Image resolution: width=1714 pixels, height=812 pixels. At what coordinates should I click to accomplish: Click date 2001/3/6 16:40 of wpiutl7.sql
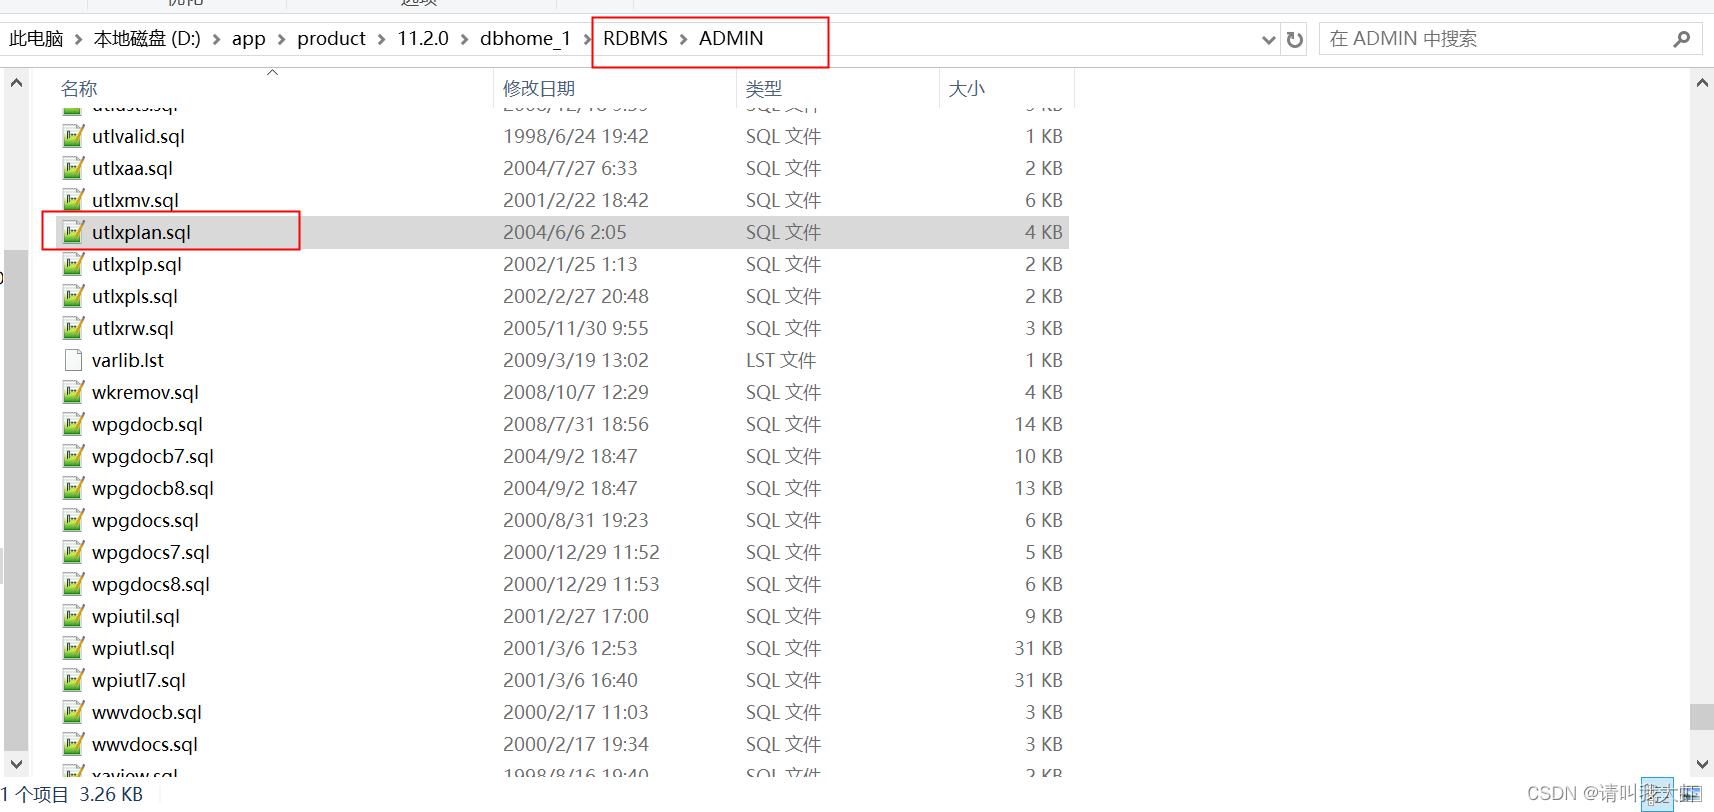pos(570,680)
